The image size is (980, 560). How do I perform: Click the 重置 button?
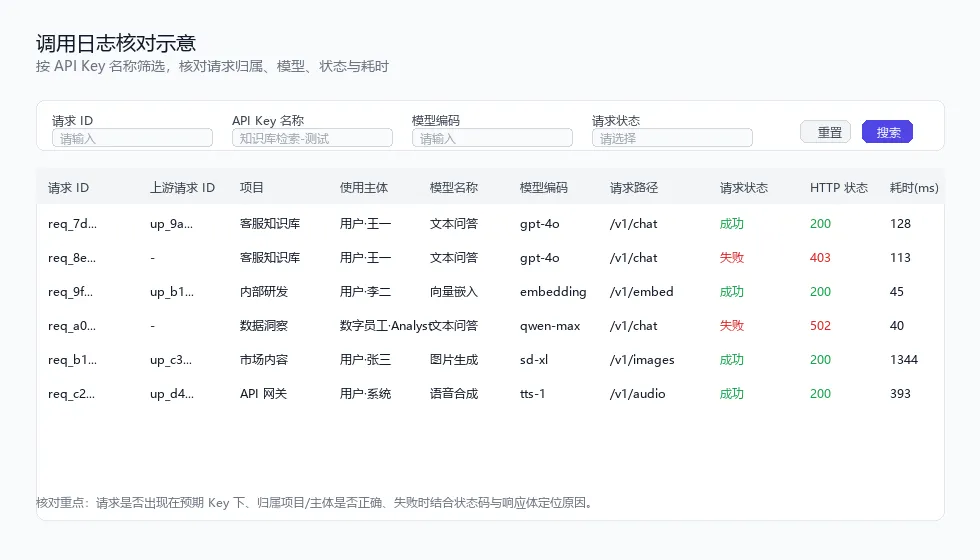point(825,132)
